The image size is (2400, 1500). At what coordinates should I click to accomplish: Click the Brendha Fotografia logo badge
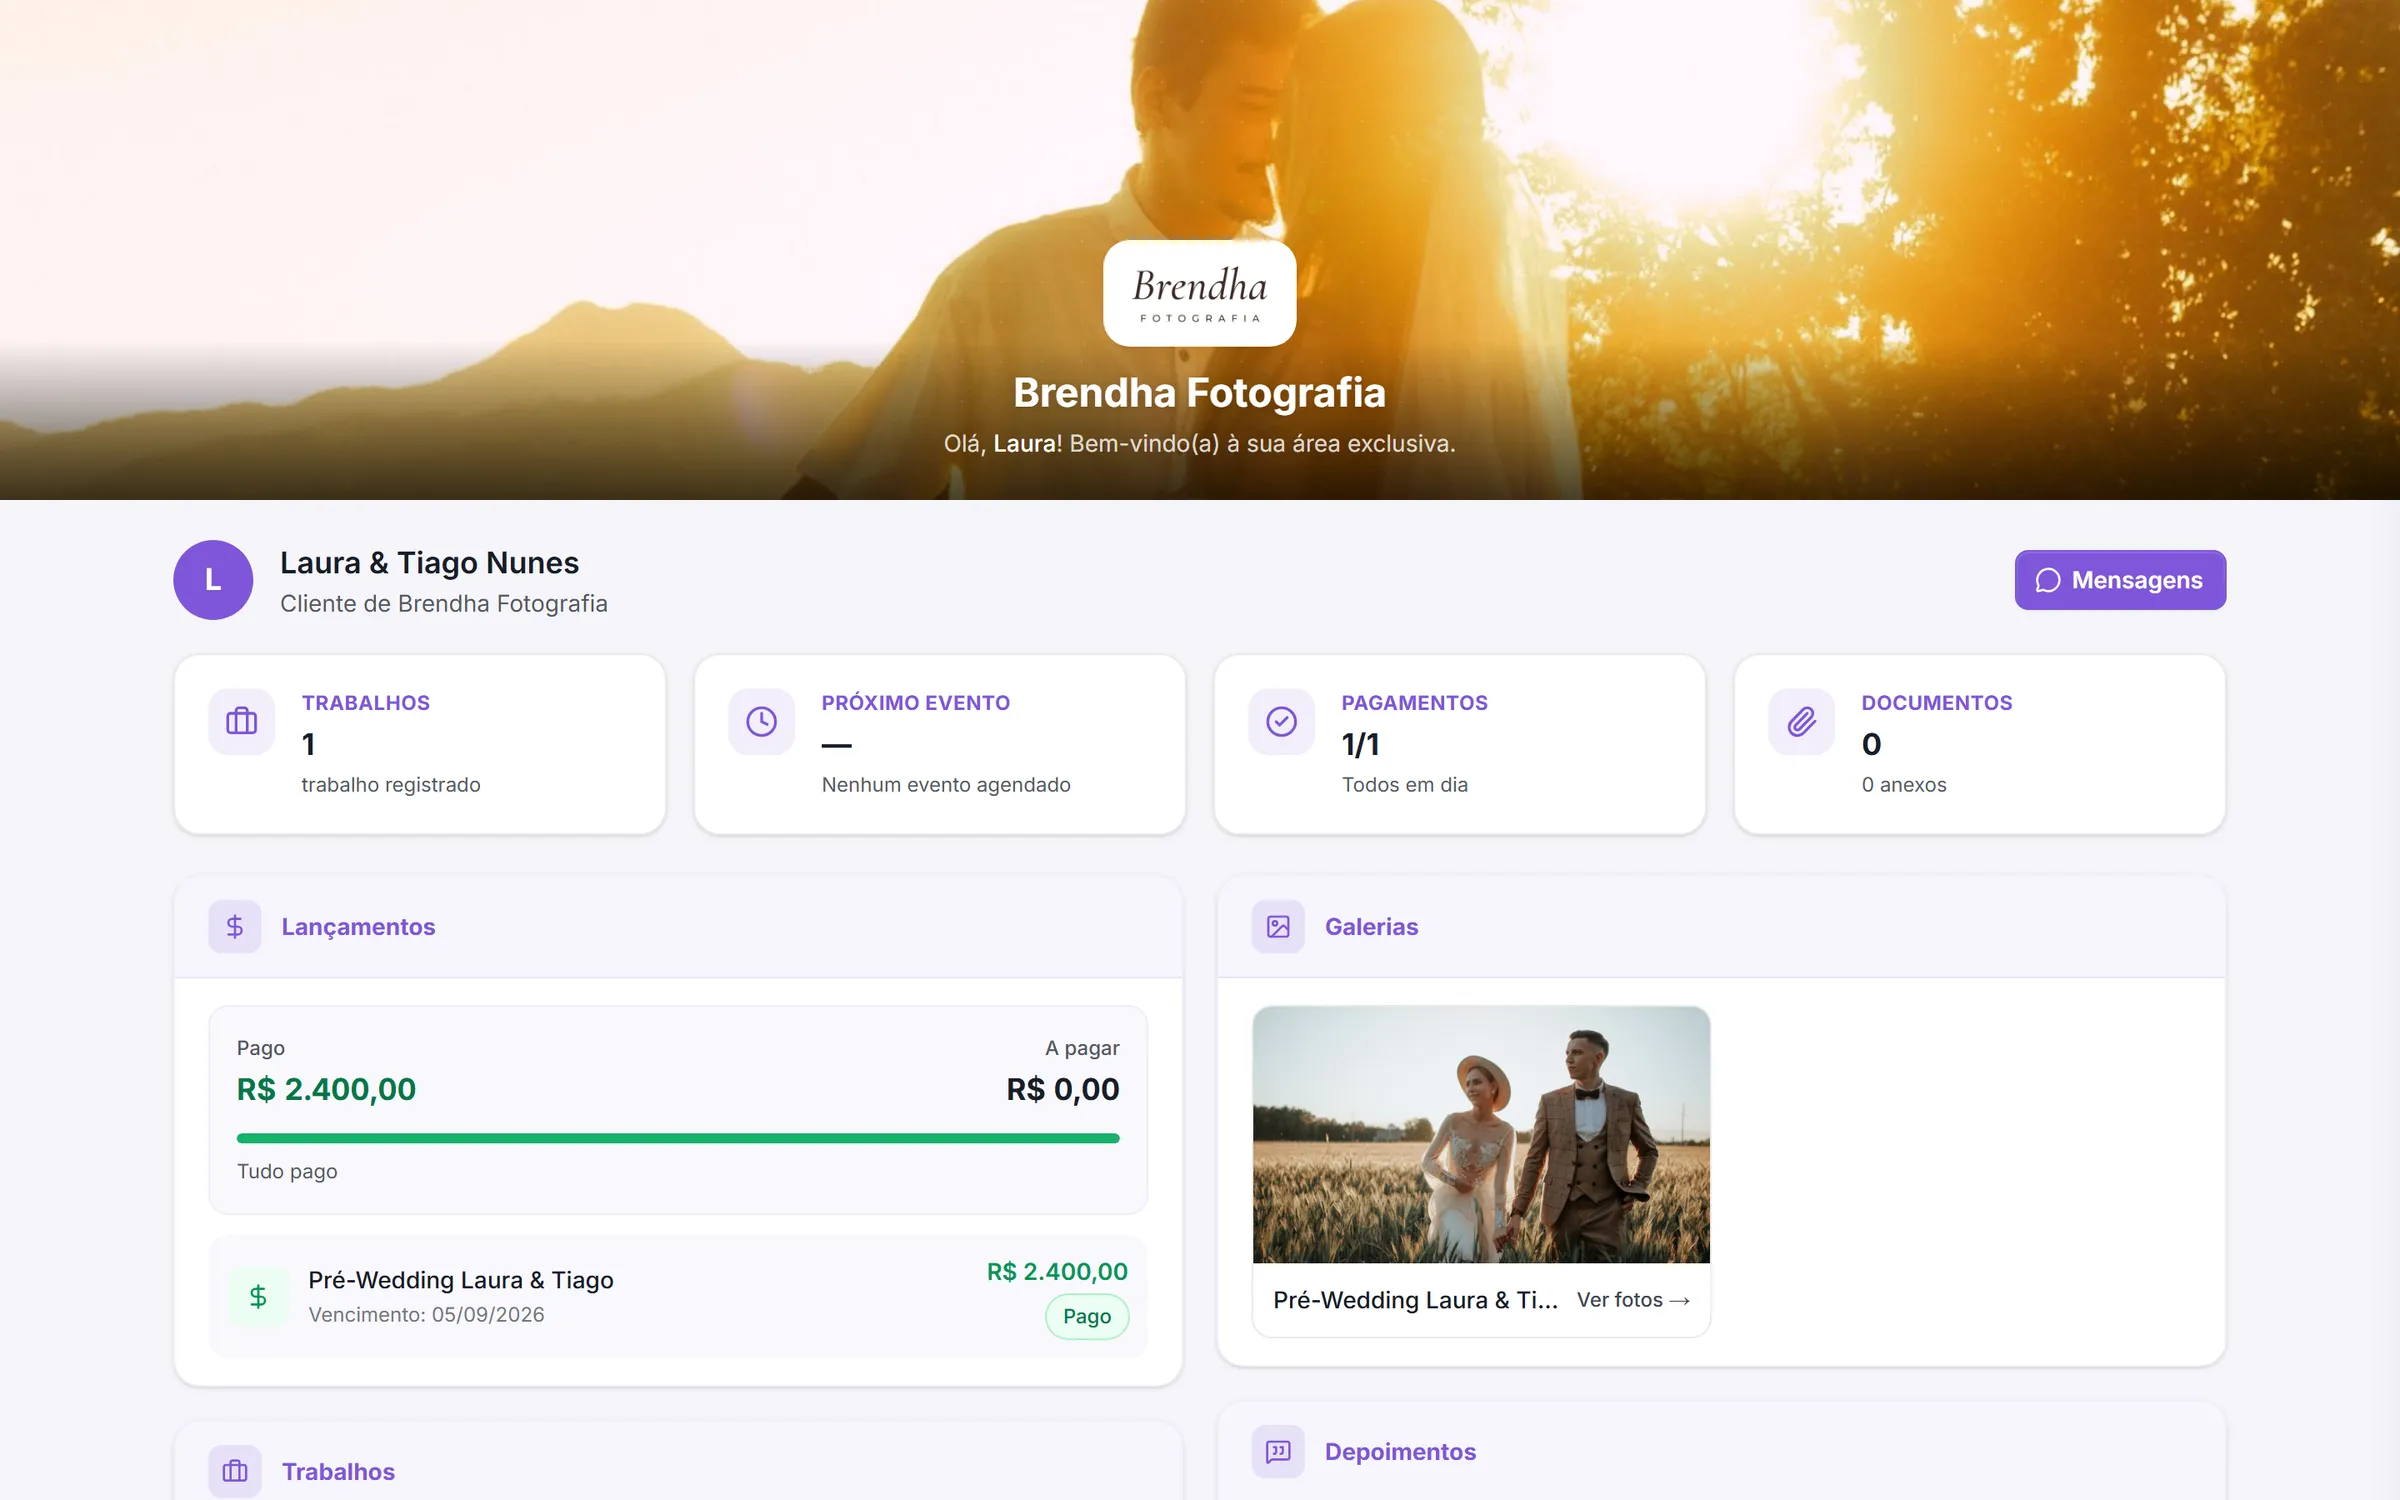(1200, 293)
